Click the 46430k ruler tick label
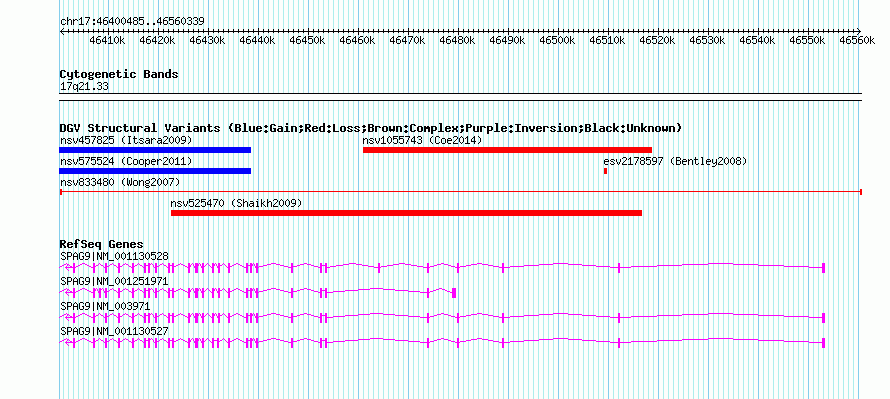890x399 pixels. coord(207,41)
